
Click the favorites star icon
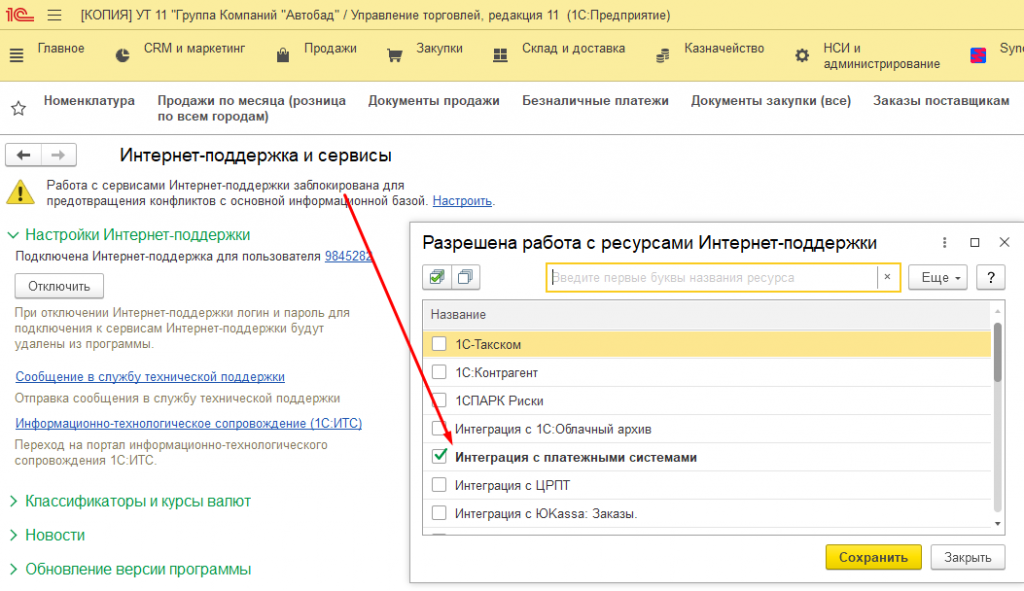tap(18, 108)
